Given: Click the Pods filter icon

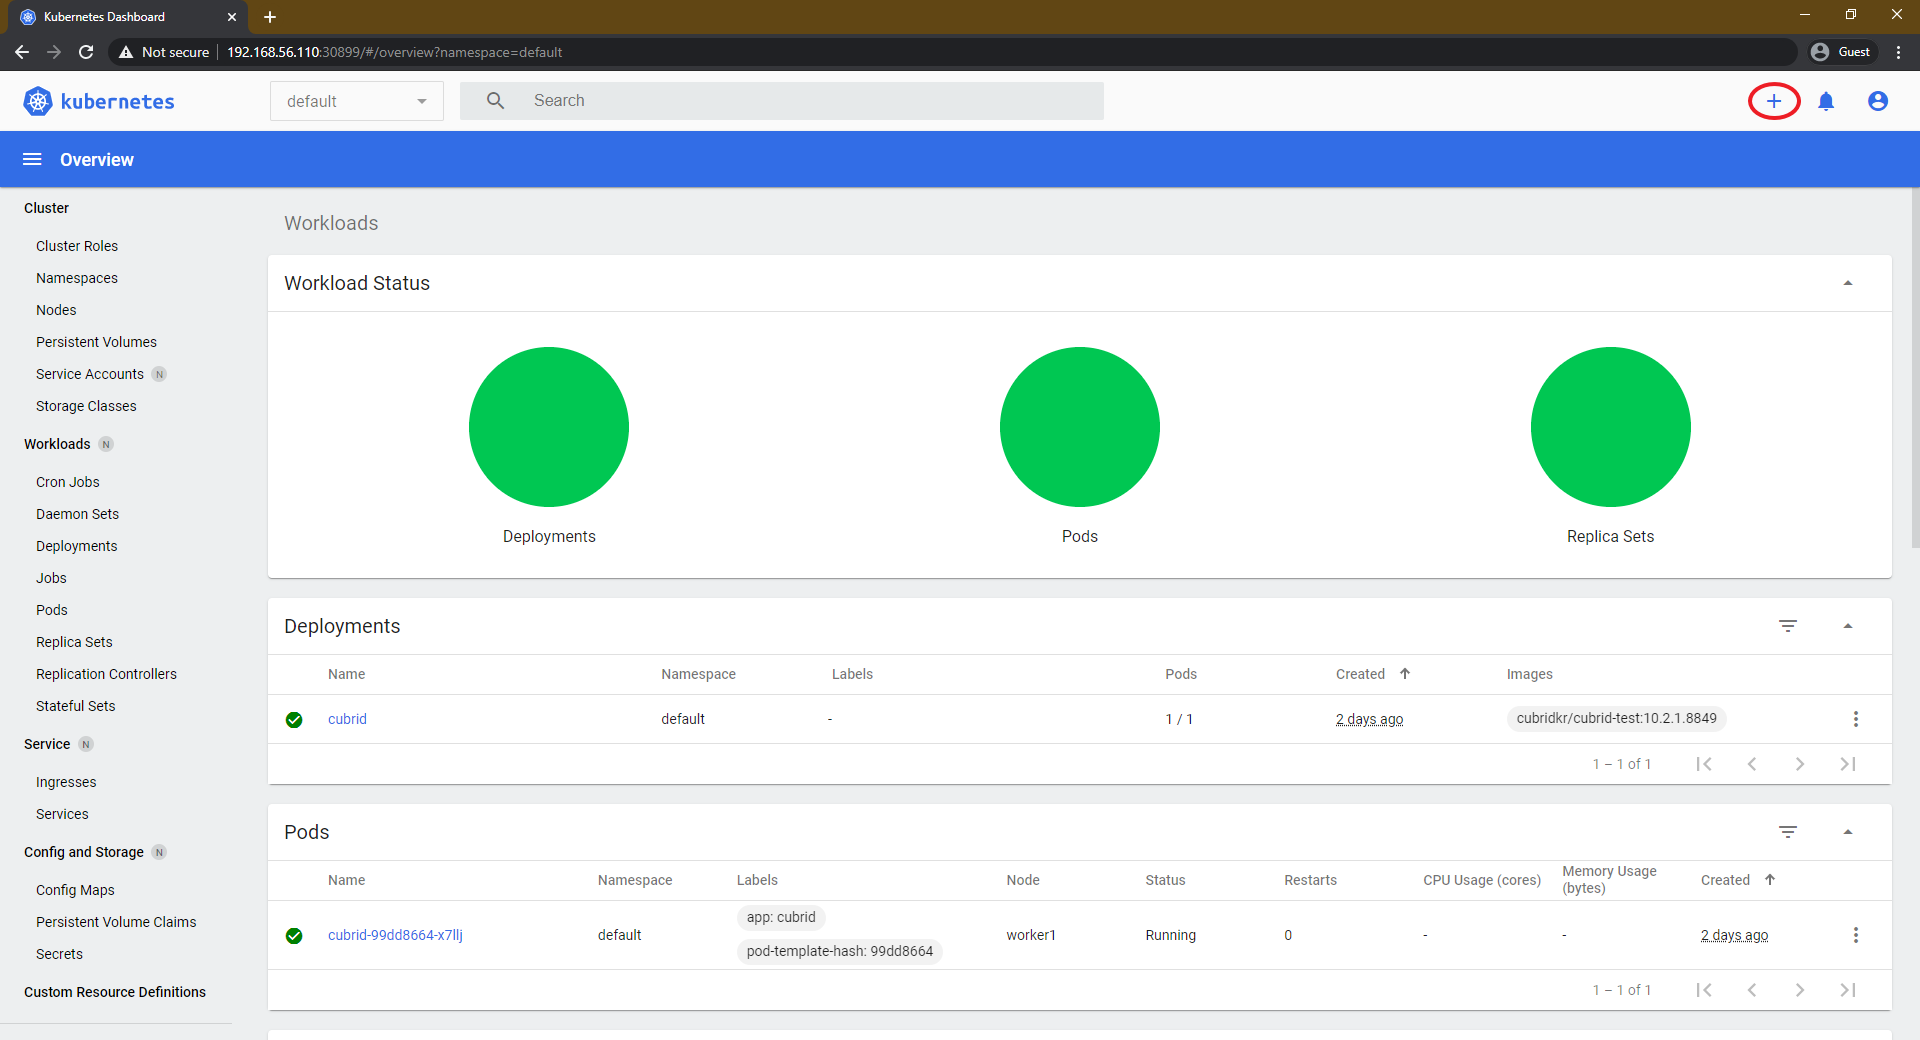Looking at the screenshot, I should [1788, 832].
